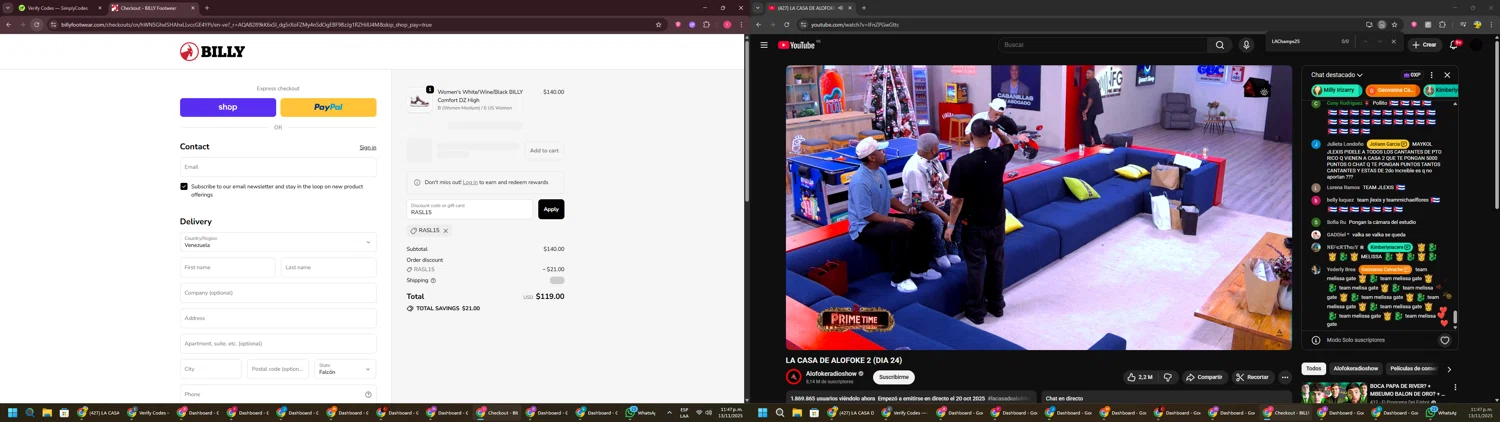Open new tab in the BILLY window
The image size is (1500, 422).
pyautogui.click(x=207, y=8)
